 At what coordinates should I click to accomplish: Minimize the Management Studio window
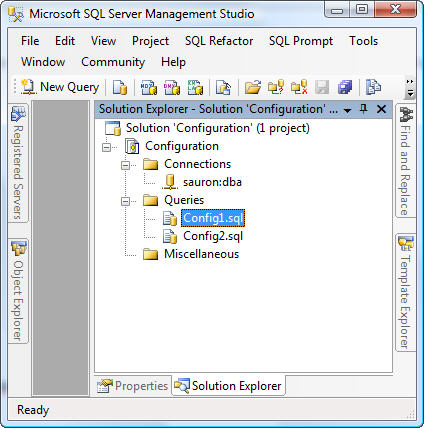[x=337, y=10]
